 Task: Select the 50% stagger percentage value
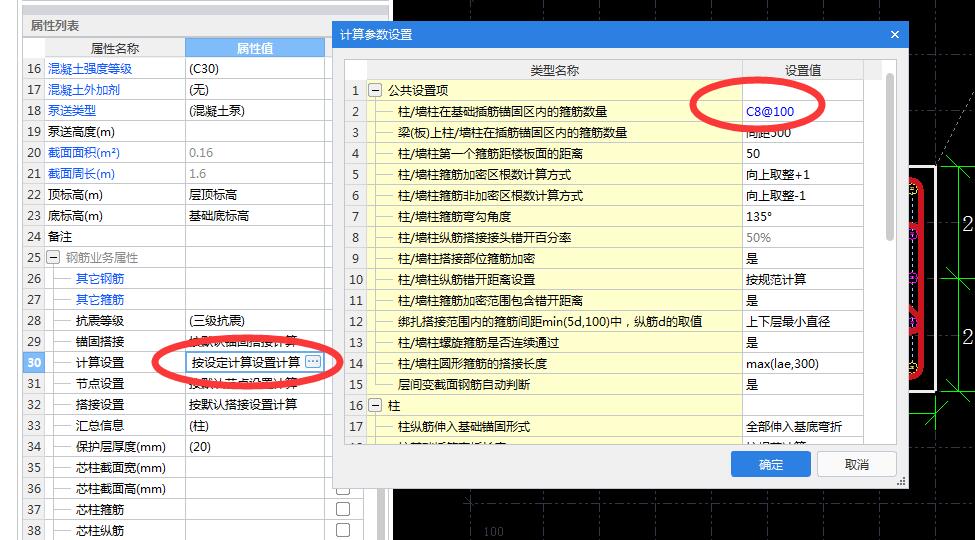click(803, 238)
